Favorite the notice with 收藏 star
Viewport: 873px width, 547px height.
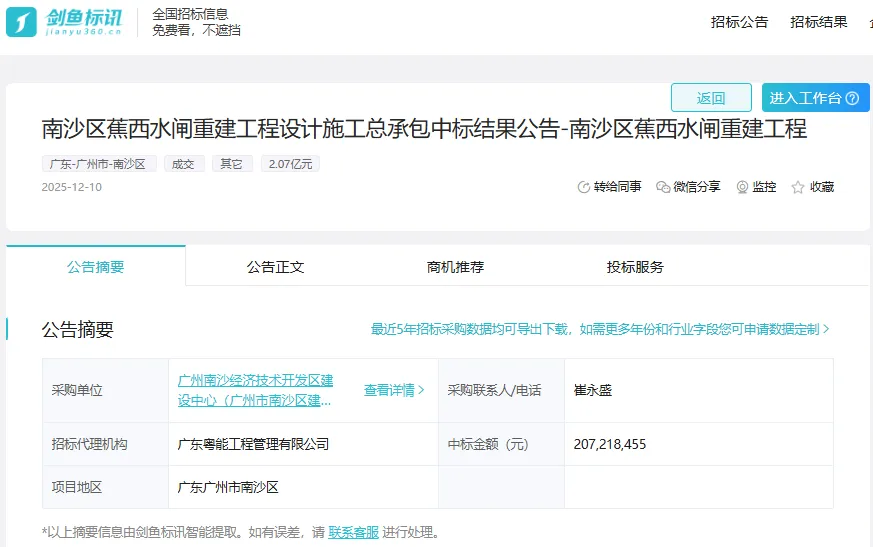pyautogui.click(x=798, y=187)
